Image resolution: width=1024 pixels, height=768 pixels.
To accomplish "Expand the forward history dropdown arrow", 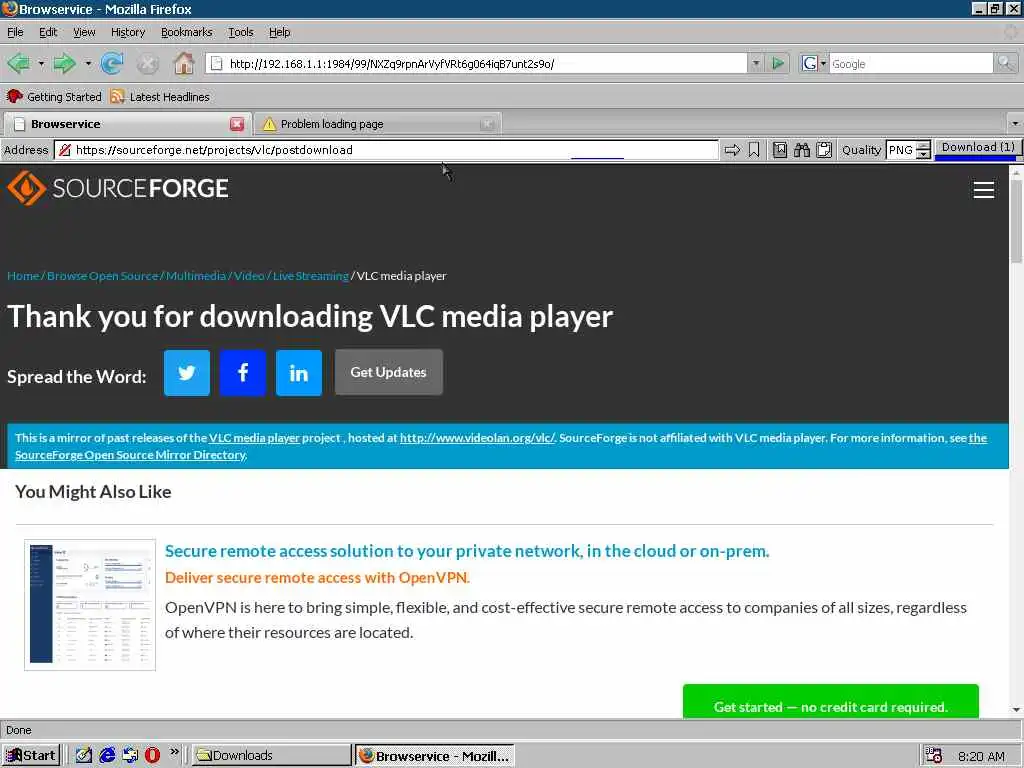I will (88, 63).
